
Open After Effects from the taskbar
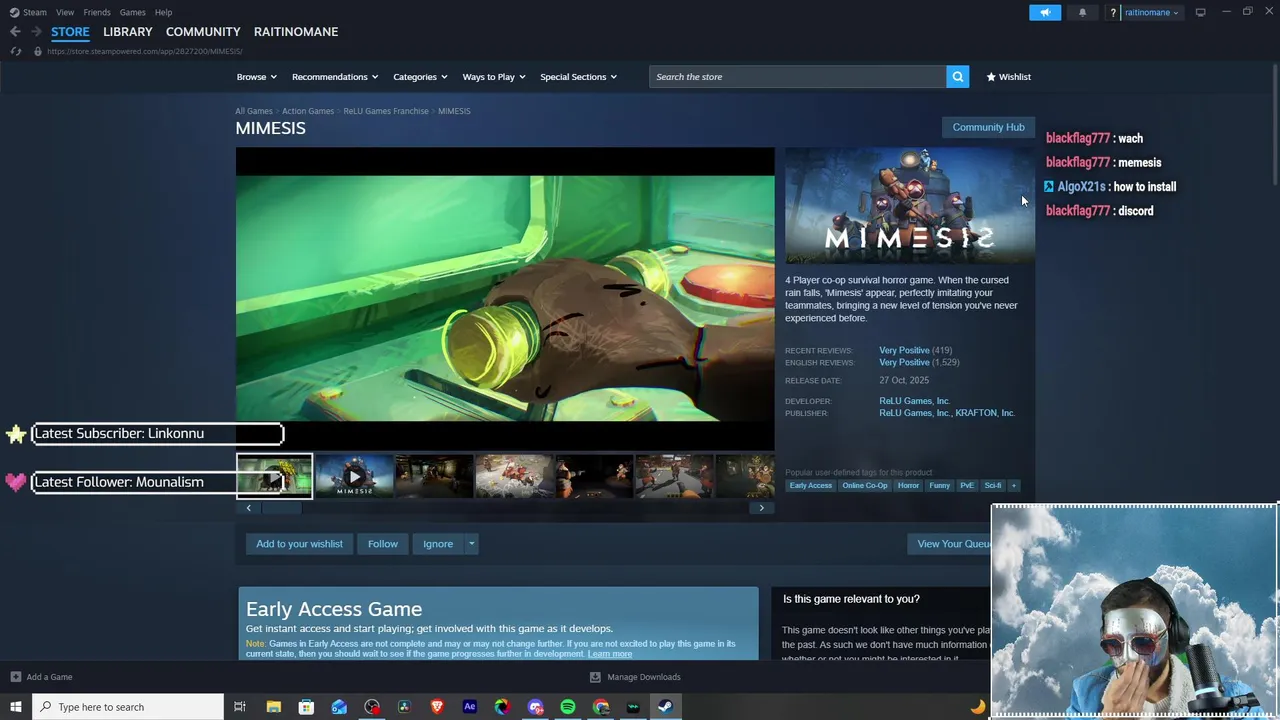pos(470,707)
